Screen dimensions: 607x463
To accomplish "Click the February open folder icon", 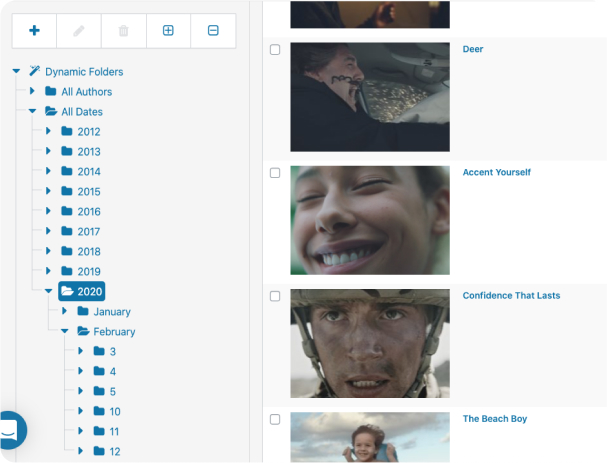I will click(83, 331).
